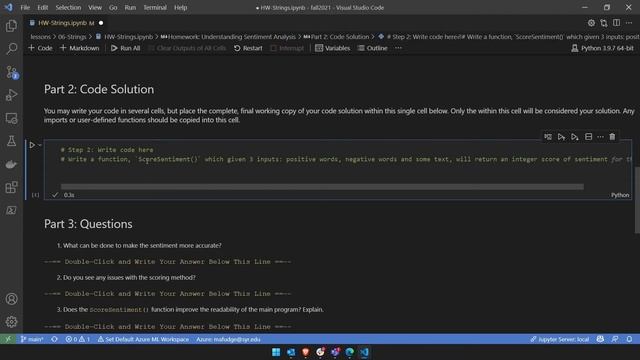This screenshot has height=360, width=640.
Task: Click the Part 2: Code Solution breadcrumb
Action: coord(336,37)
